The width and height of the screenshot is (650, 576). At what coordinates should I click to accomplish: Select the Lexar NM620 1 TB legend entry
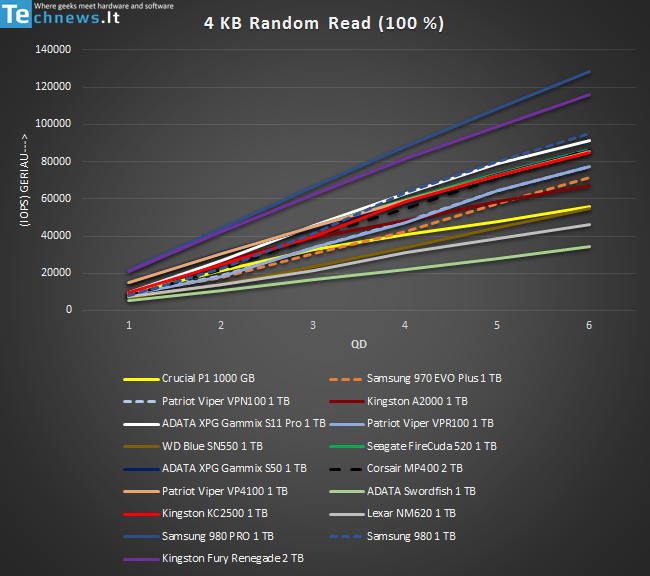[x=393, y=513]
